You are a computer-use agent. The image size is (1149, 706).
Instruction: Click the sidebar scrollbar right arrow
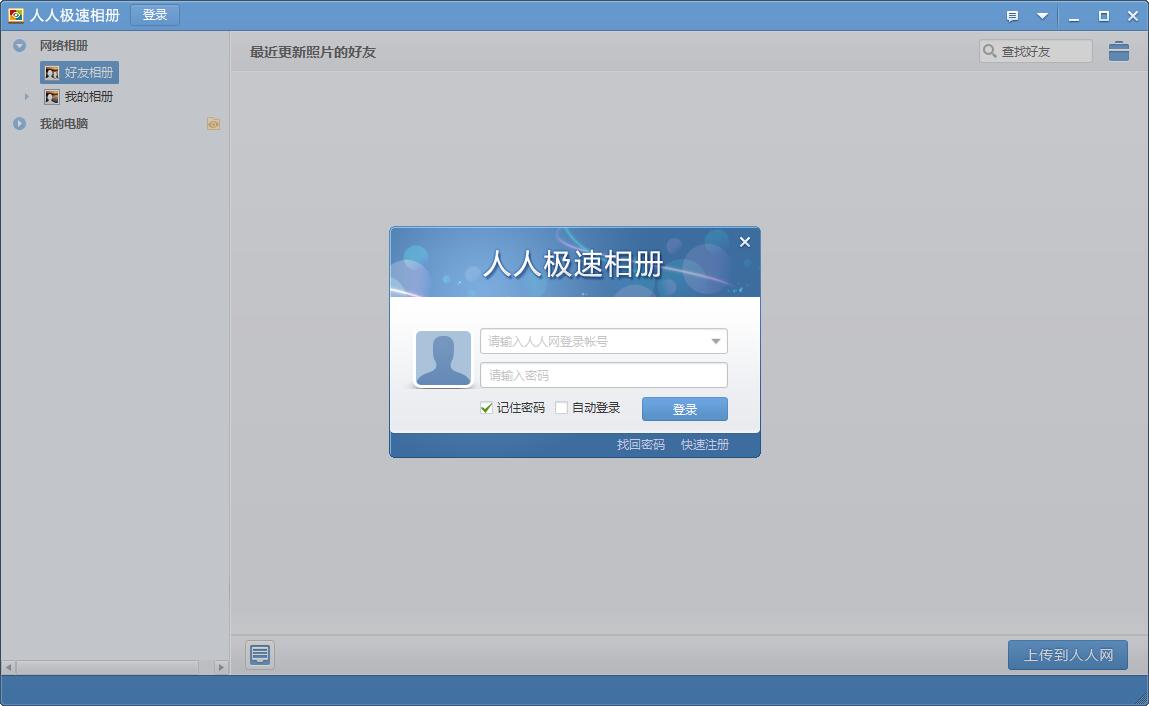coord(221,667)
